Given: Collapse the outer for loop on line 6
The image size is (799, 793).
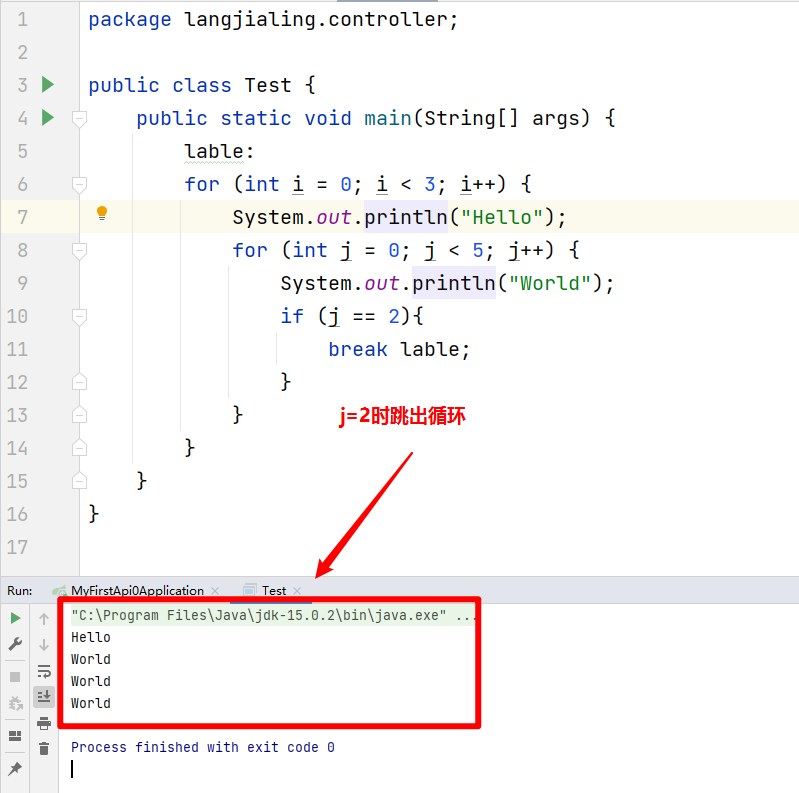Looking at the screenshot, I should click(x=80, y=184).
